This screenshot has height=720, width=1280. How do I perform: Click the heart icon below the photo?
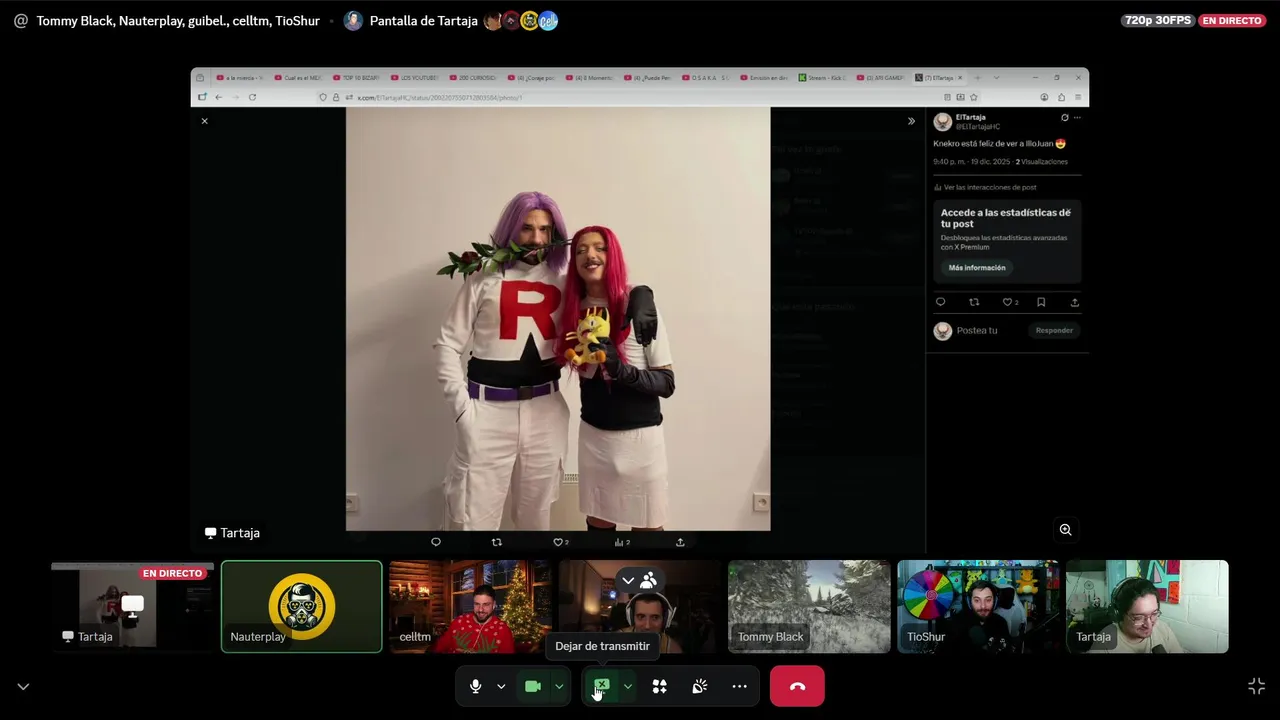pyautogui.click(x=559, y=542)
